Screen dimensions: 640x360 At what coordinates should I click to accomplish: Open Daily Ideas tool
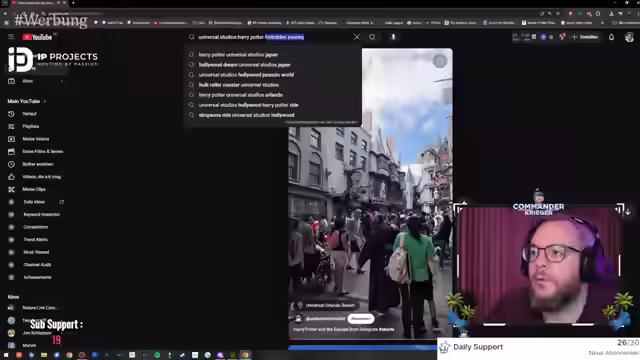click(35, 202)
